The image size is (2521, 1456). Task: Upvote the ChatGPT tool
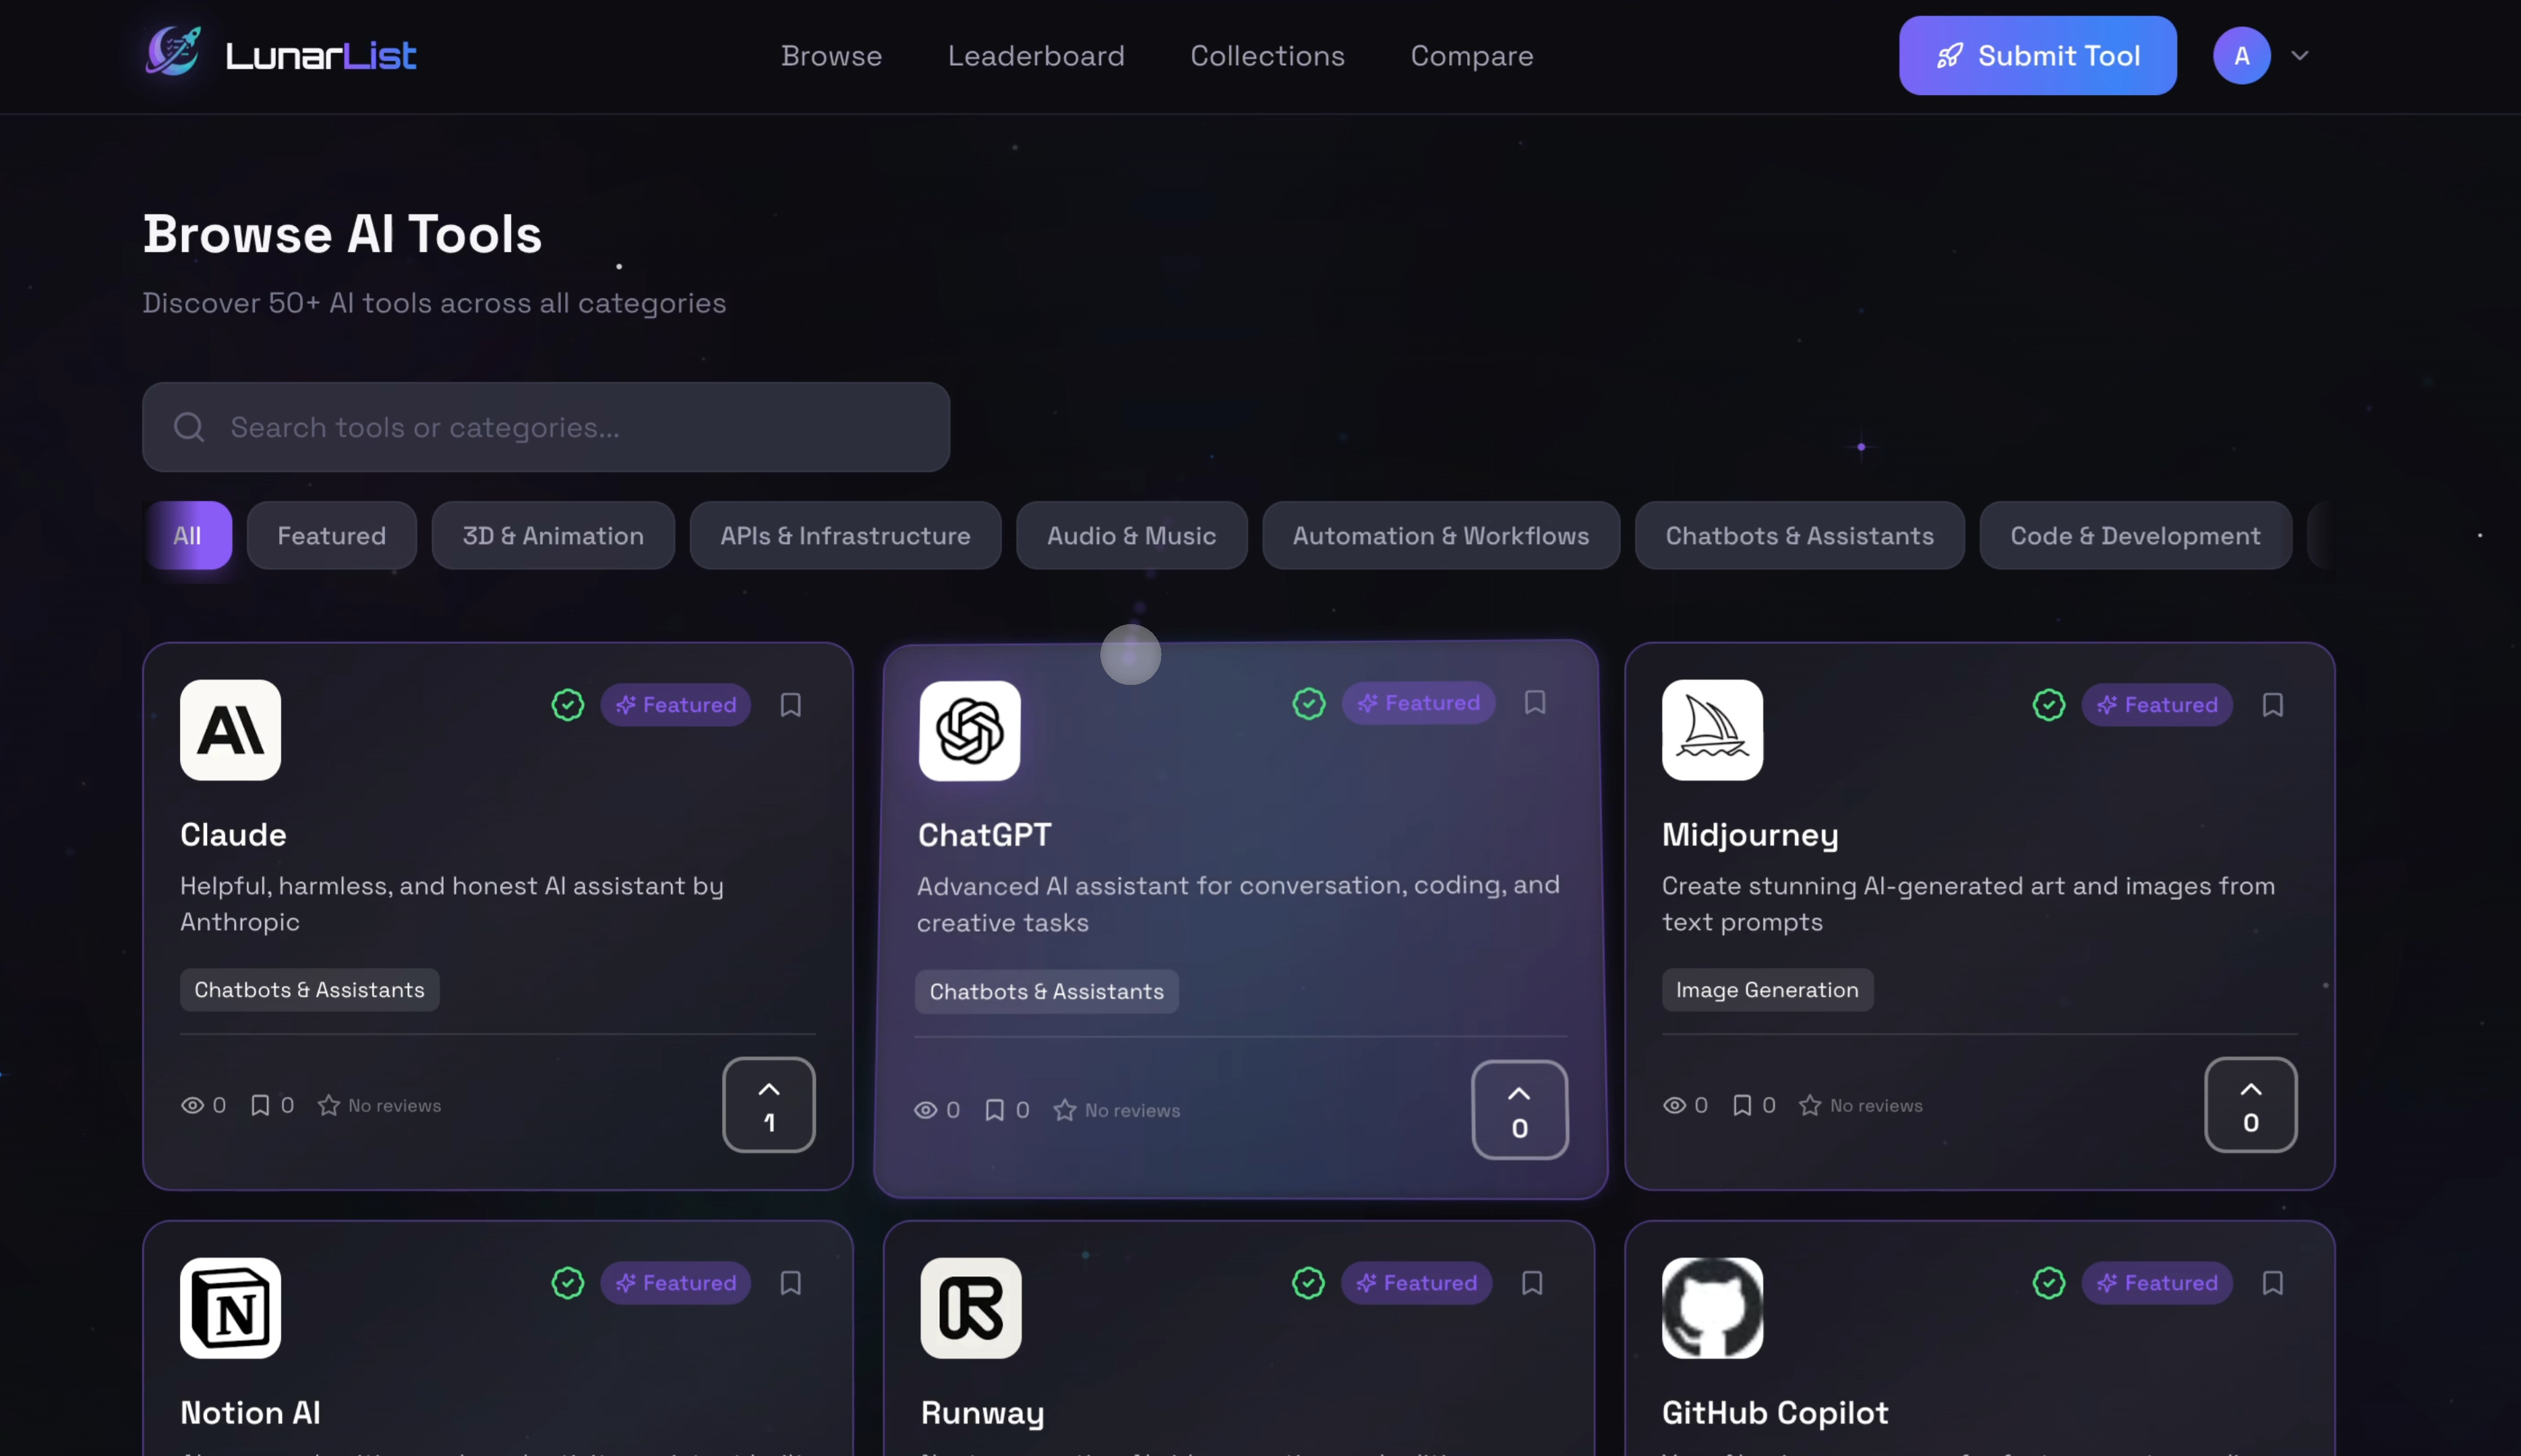pyautogui.click(x=1518, y=1109)
